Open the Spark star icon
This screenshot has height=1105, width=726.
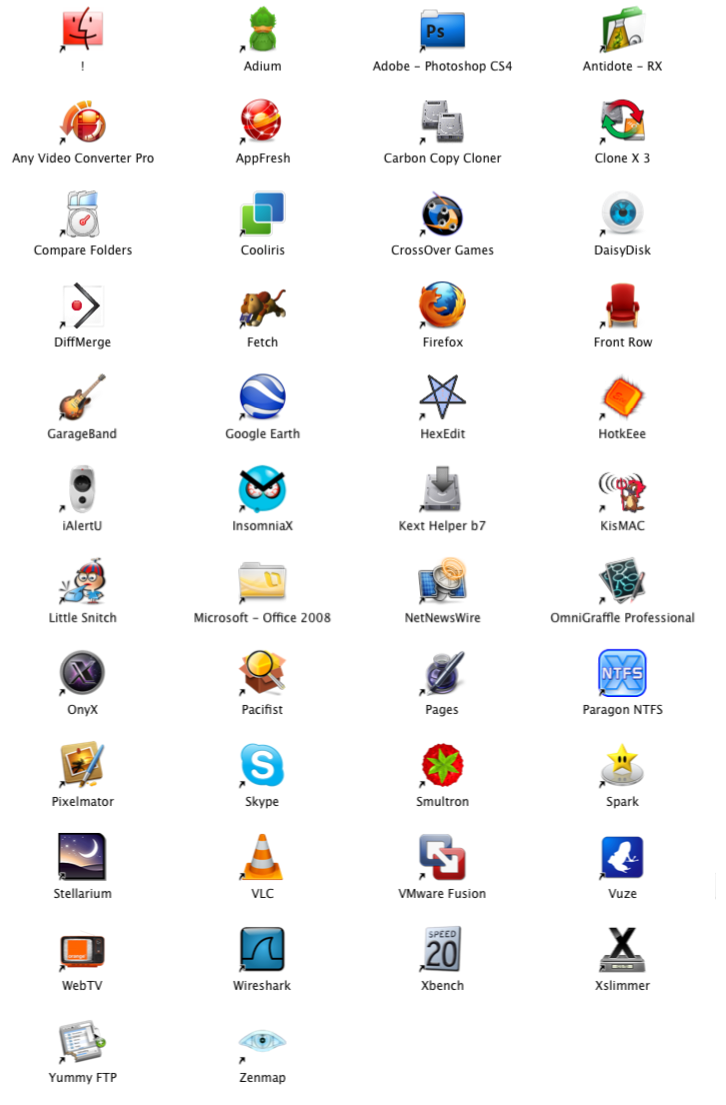point(622,765)
